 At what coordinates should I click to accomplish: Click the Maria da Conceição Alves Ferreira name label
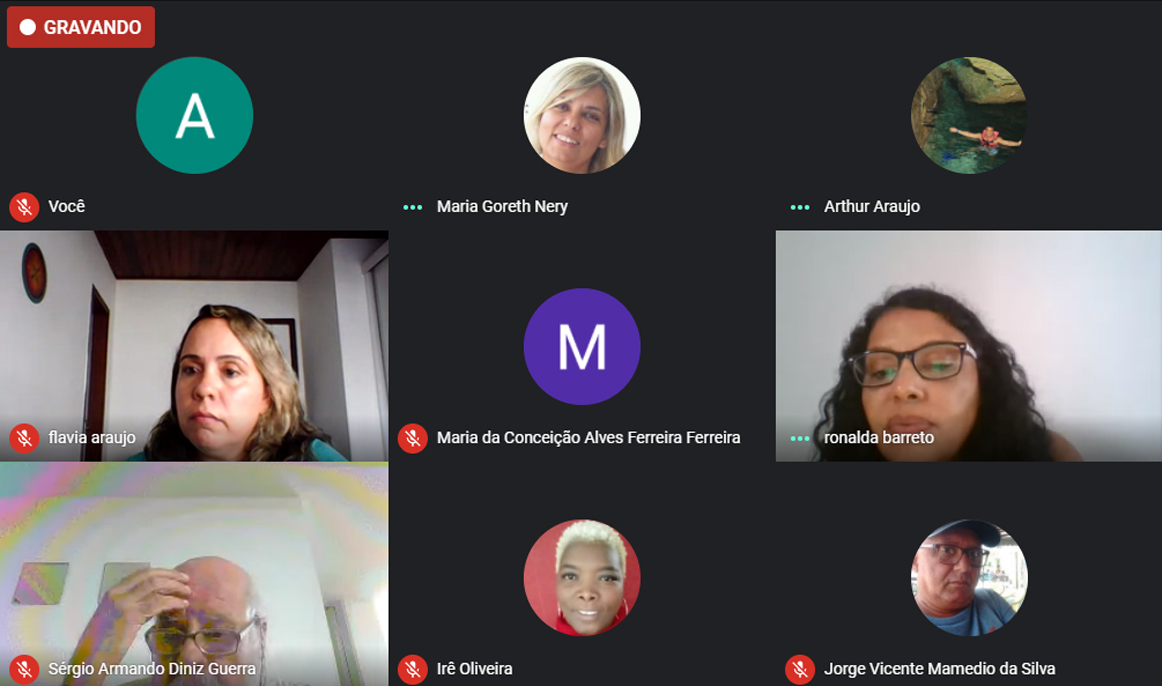[x=588, y=438]
